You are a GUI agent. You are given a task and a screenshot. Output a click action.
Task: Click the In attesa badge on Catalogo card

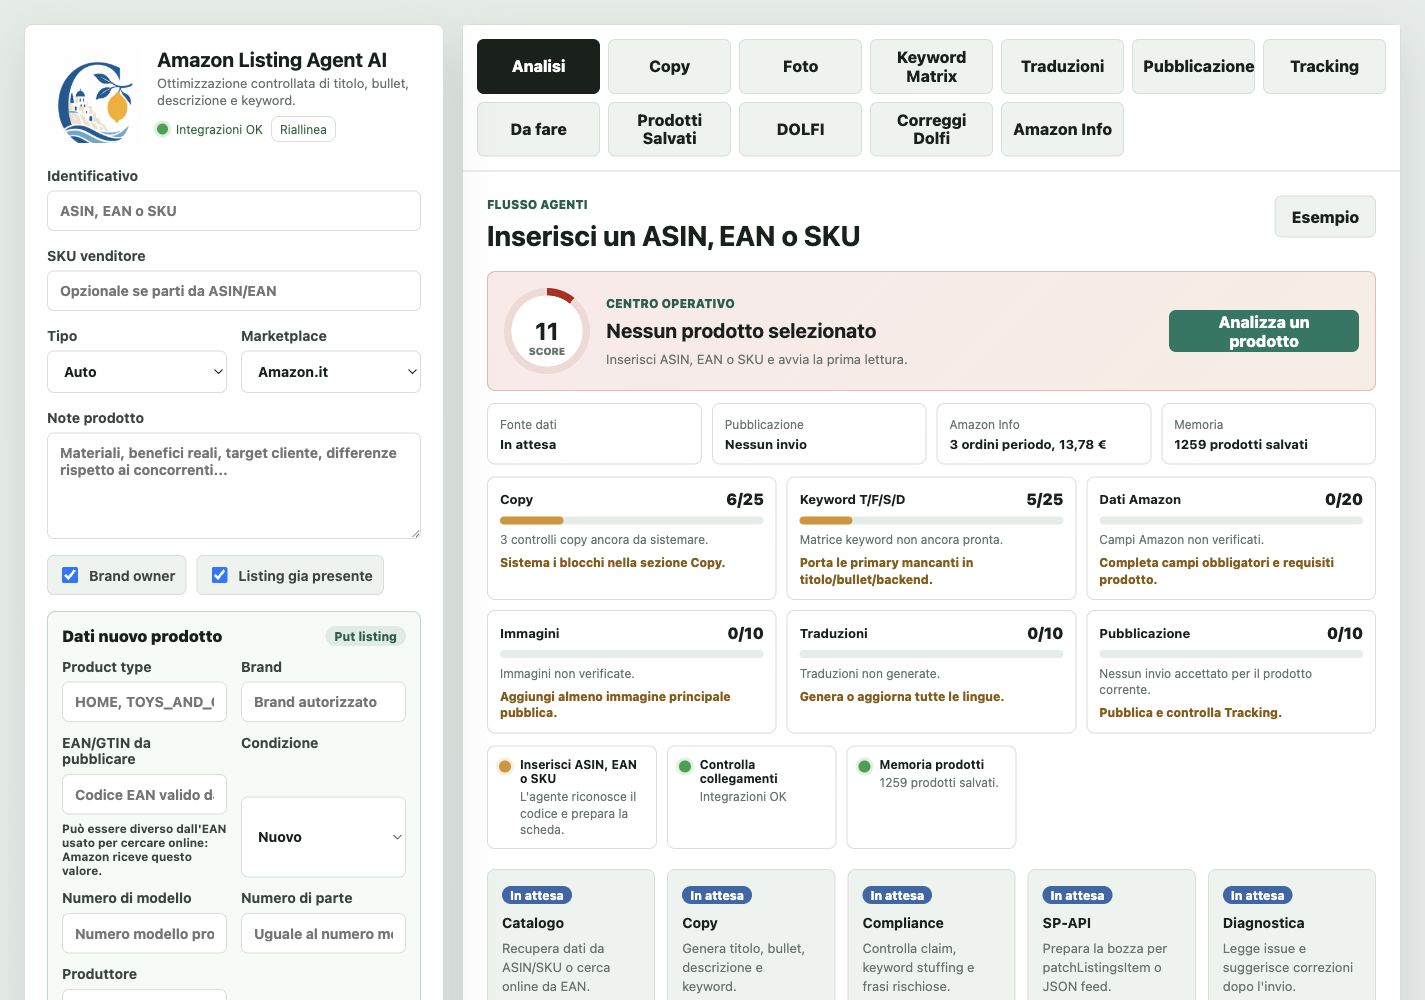pos(537,896)
